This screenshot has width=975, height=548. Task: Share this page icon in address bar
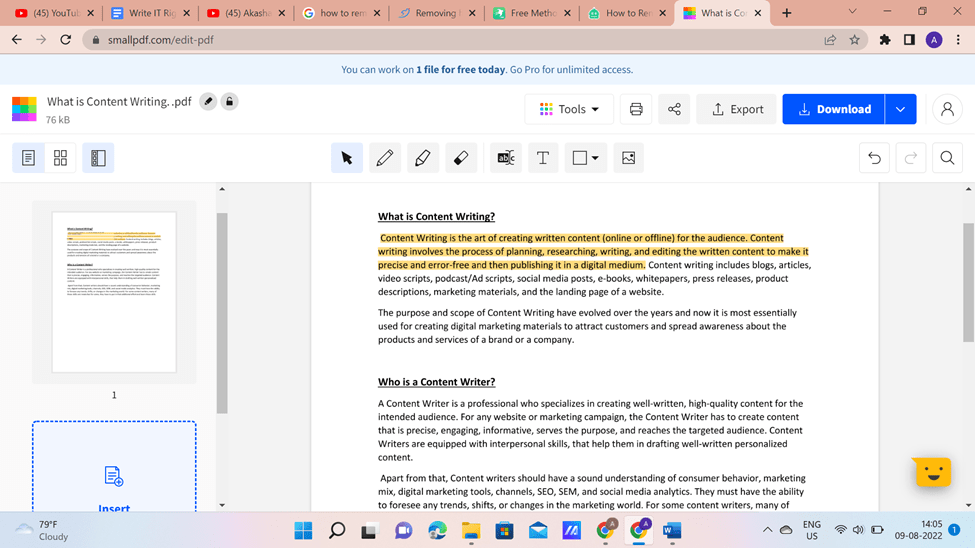pos(830,40)
